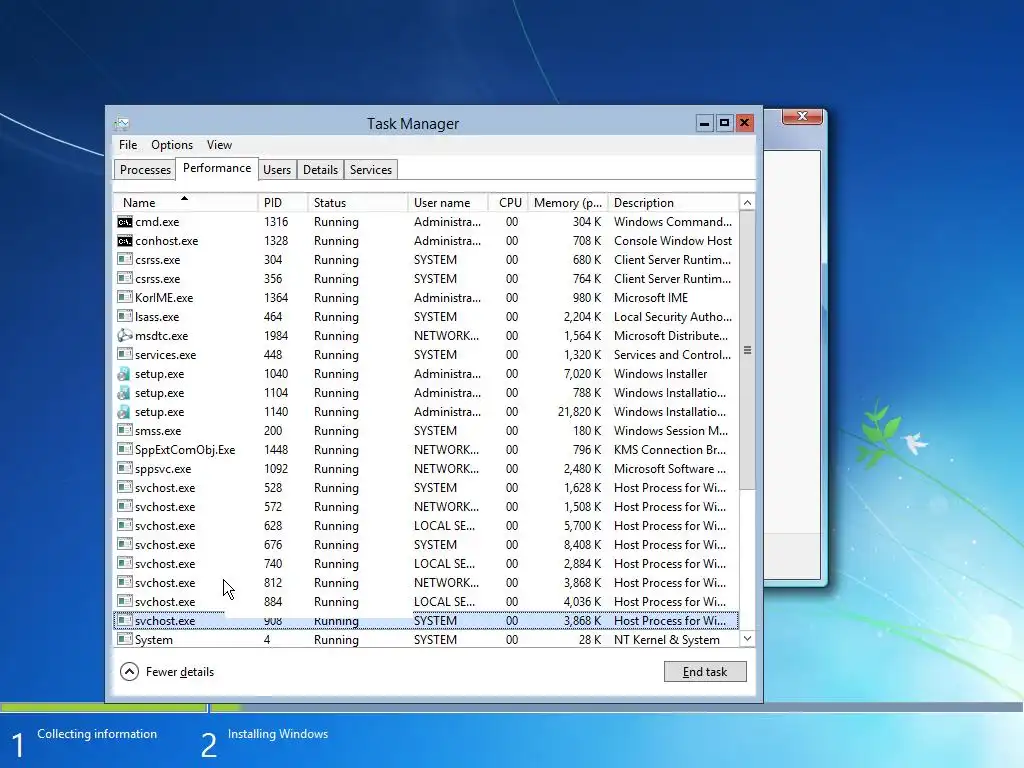Click the 8,408 K memory value
1024x768 pixels.
pos(582,544)
